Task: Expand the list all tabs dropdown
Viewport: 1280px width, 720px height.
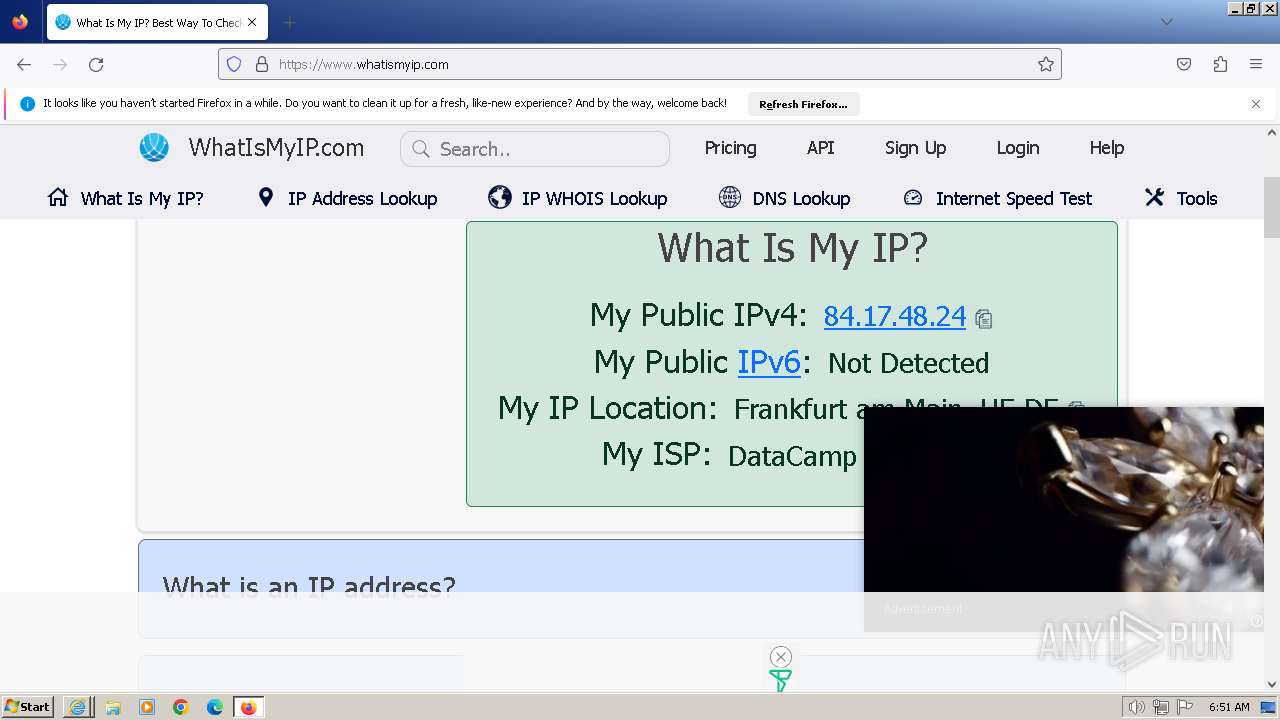Action: (1166, 22)
